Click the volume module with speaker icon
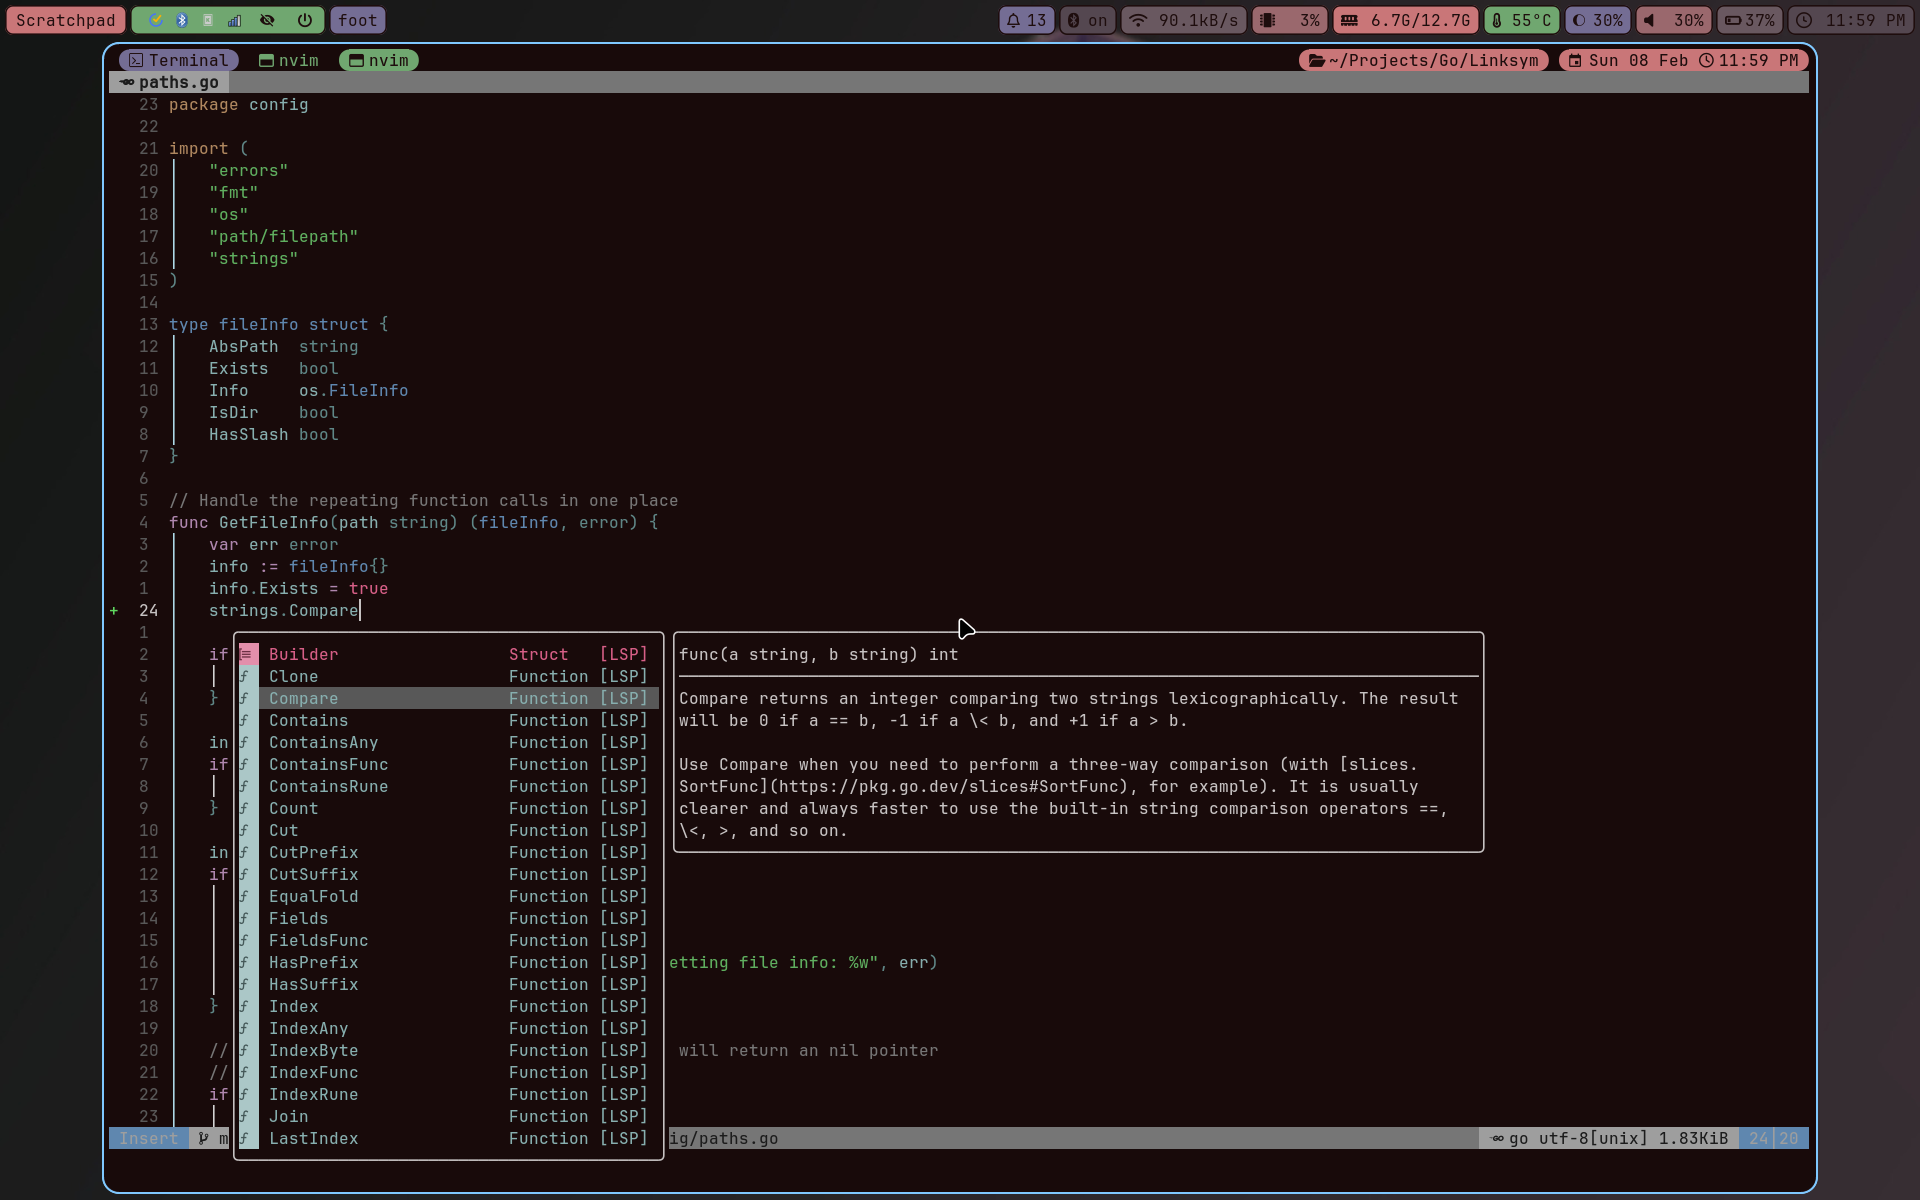Screen dimensions: 1920x1200 click(1673, 20)
